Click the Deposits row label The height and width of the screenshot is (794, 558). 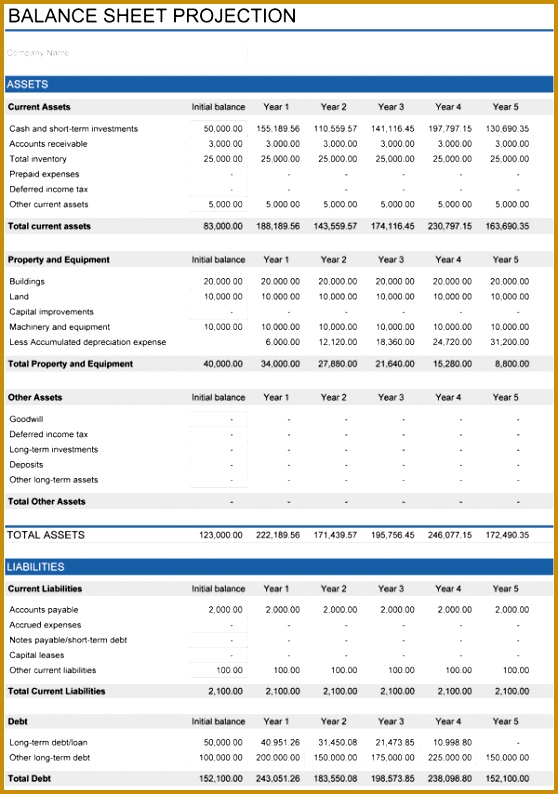[26, 465]
